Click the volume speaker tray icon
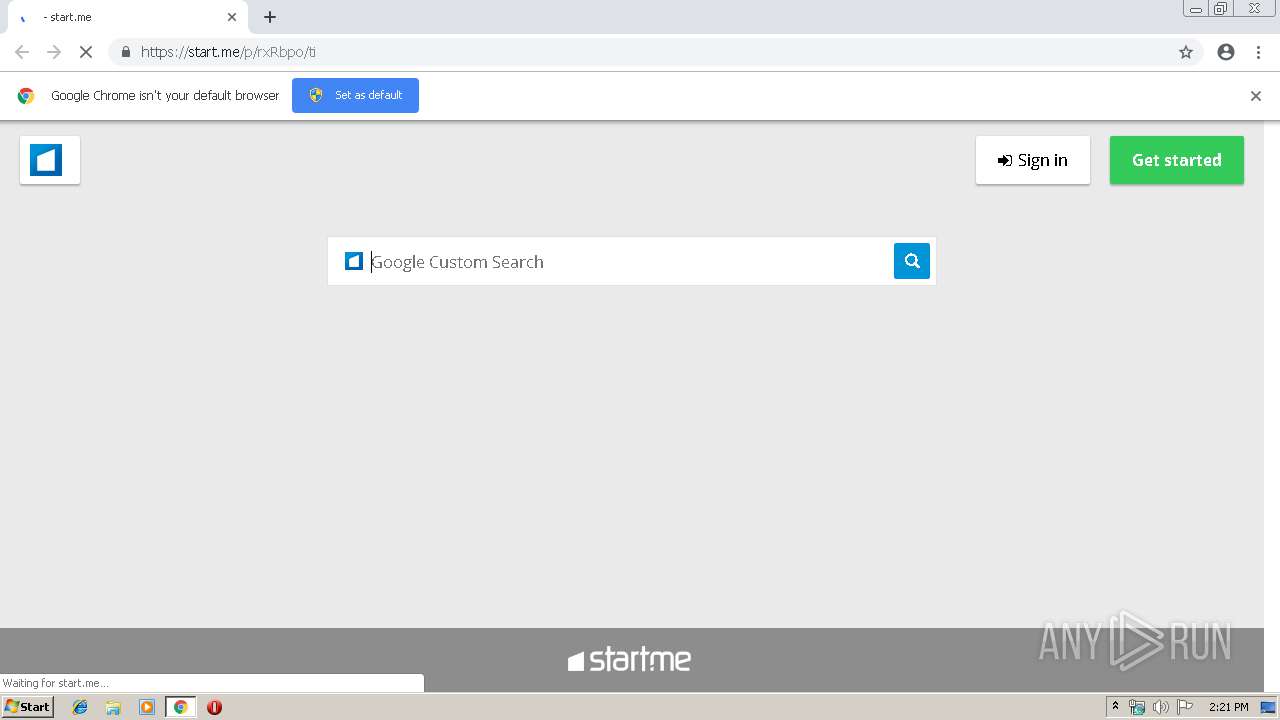 click(x=1160, y=707)
